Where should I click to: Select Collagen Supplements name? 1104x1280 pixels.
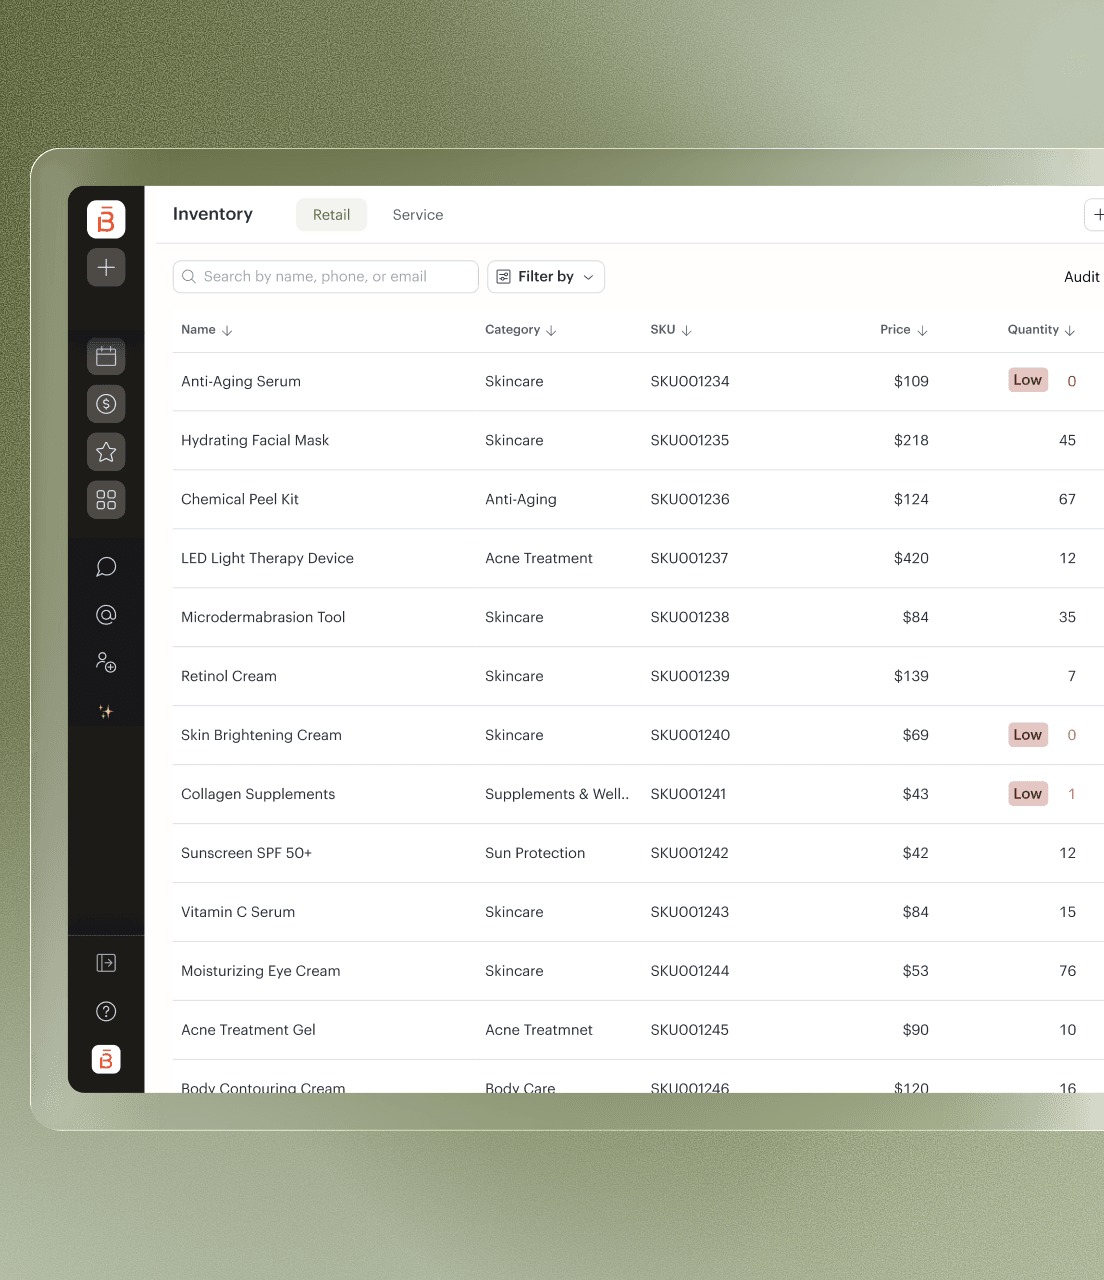coord(258,794)
